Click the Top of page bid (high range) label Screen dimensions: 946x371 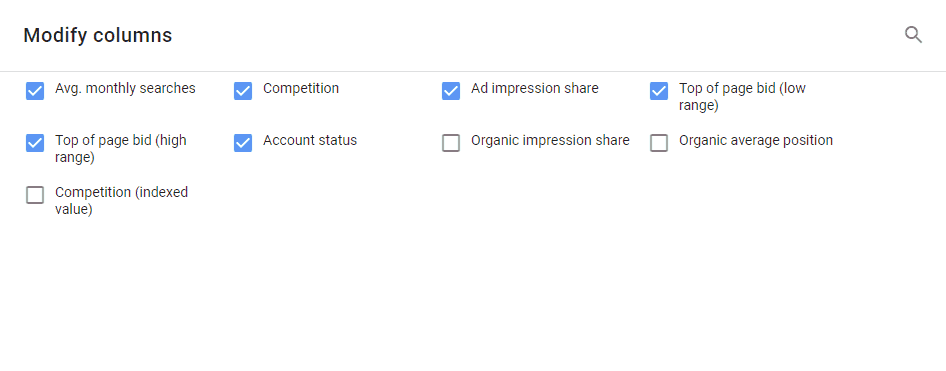point(121,149)
